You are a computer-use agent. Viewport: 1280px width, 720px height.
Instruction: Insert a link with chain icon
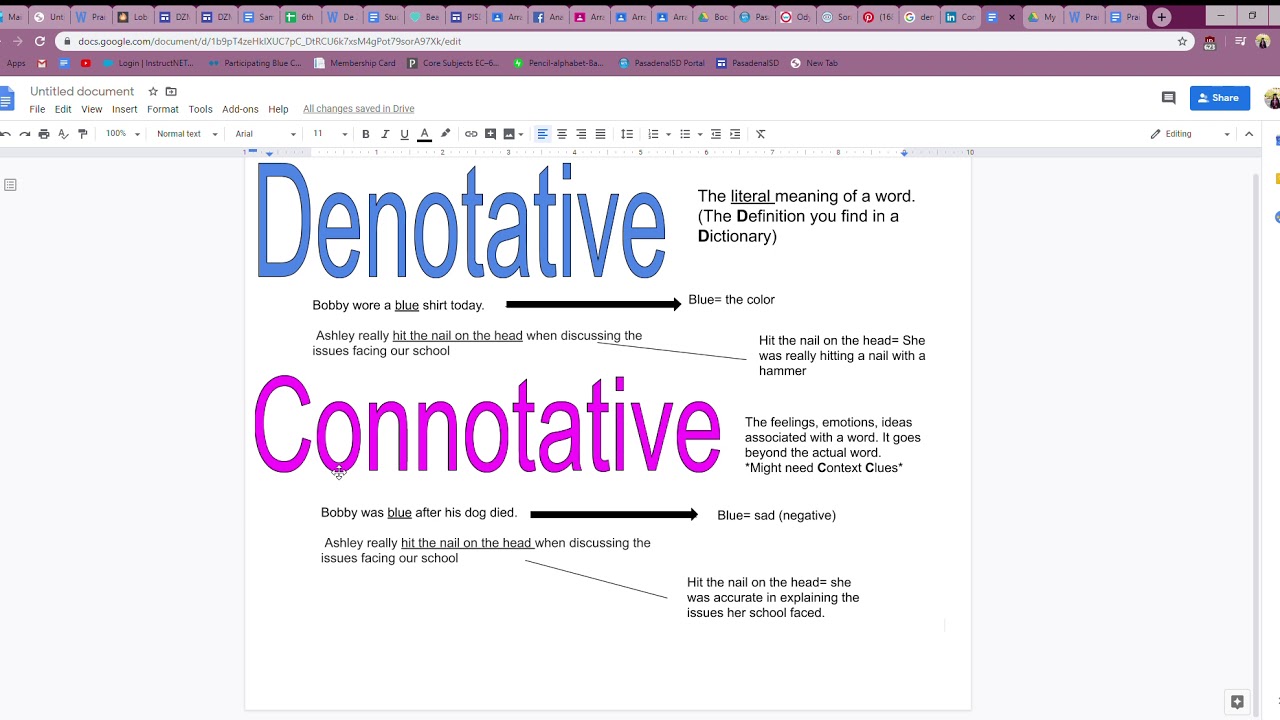pyautogui.click(x=471, y=134)
